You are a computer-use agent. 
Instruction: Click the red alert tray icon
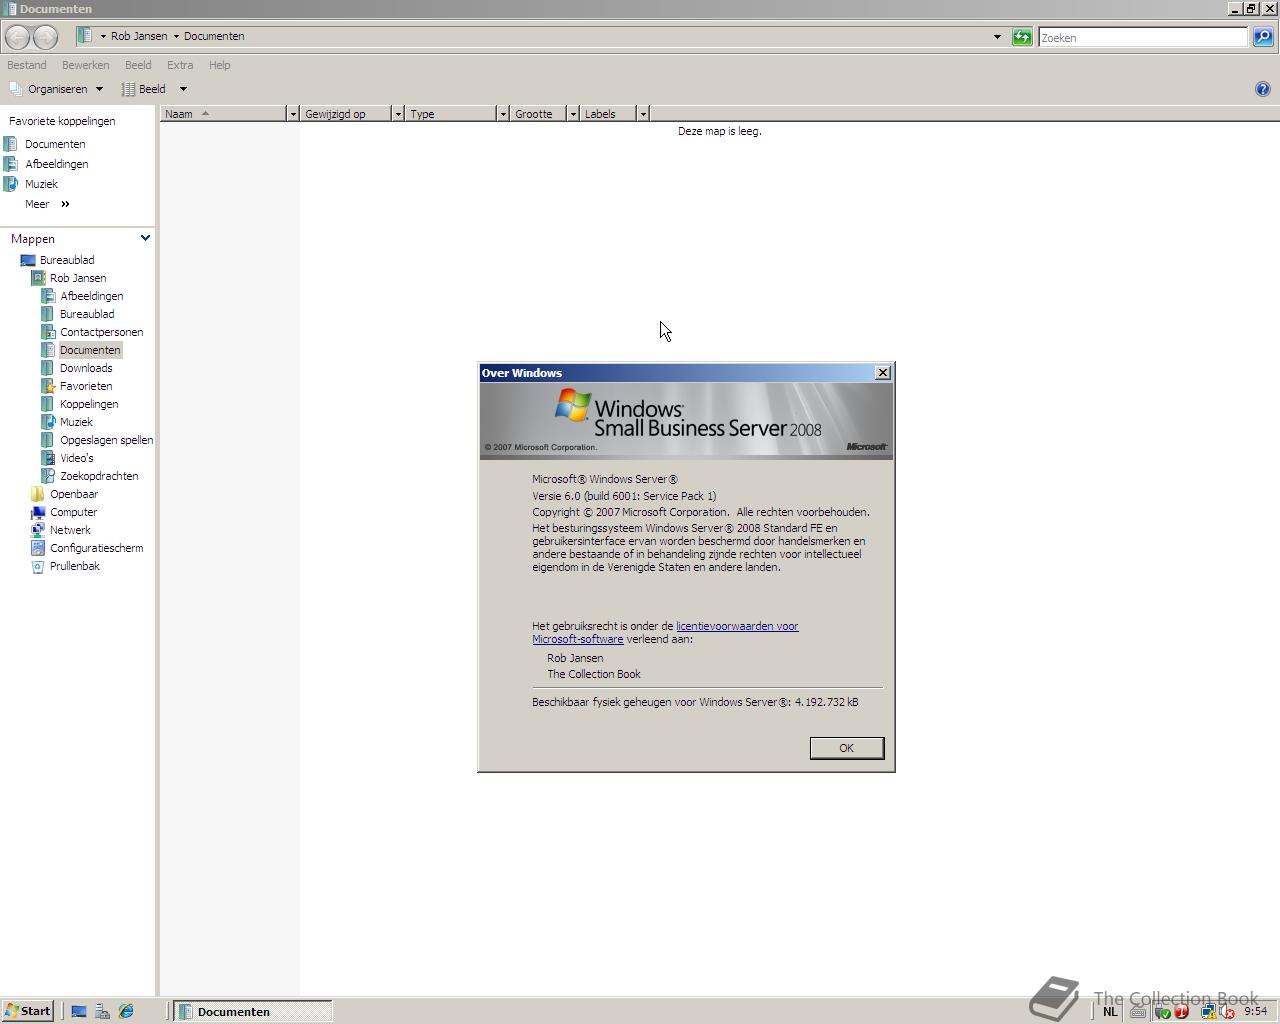1181,1012
